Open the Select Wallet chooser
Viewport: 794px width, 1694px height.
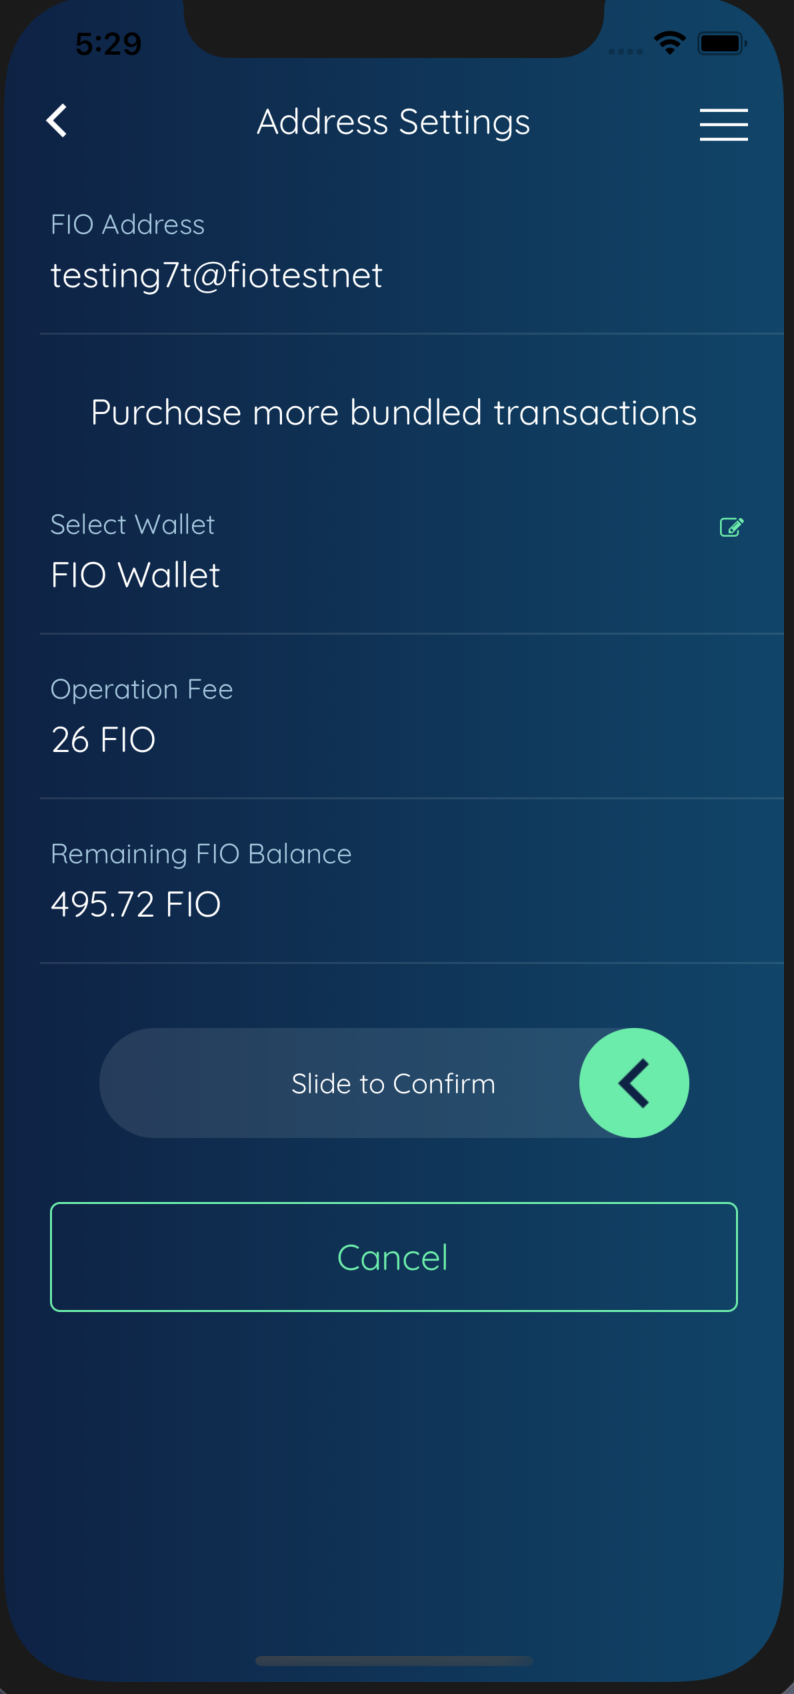pos(133,525)
